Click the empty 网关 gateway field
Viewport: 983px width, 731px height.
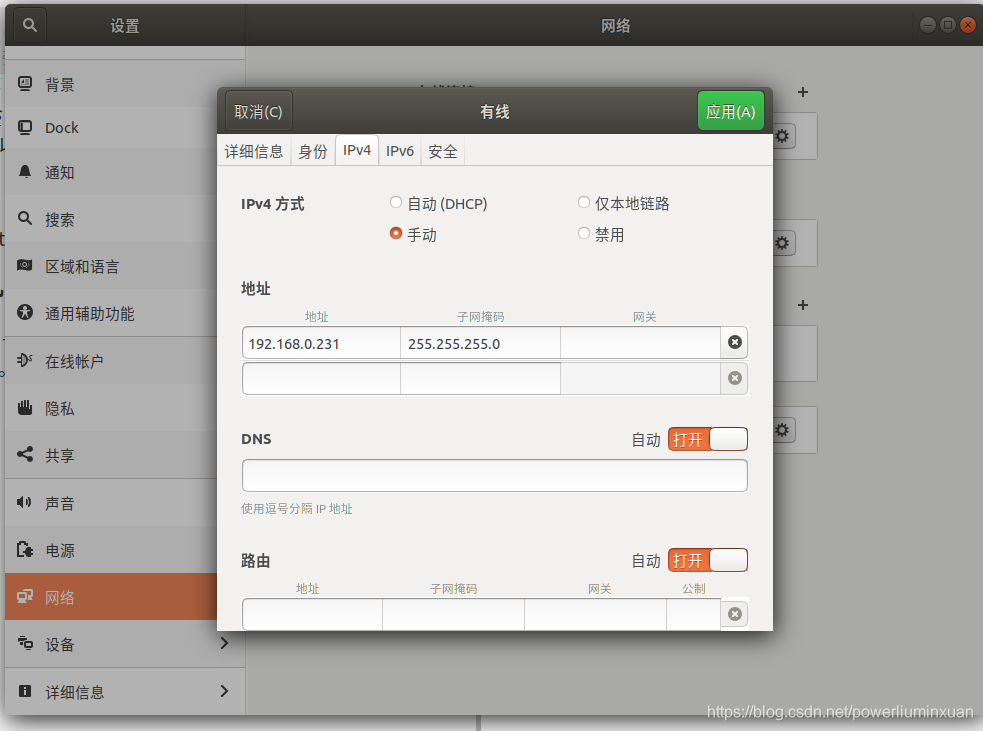(640, 343)
